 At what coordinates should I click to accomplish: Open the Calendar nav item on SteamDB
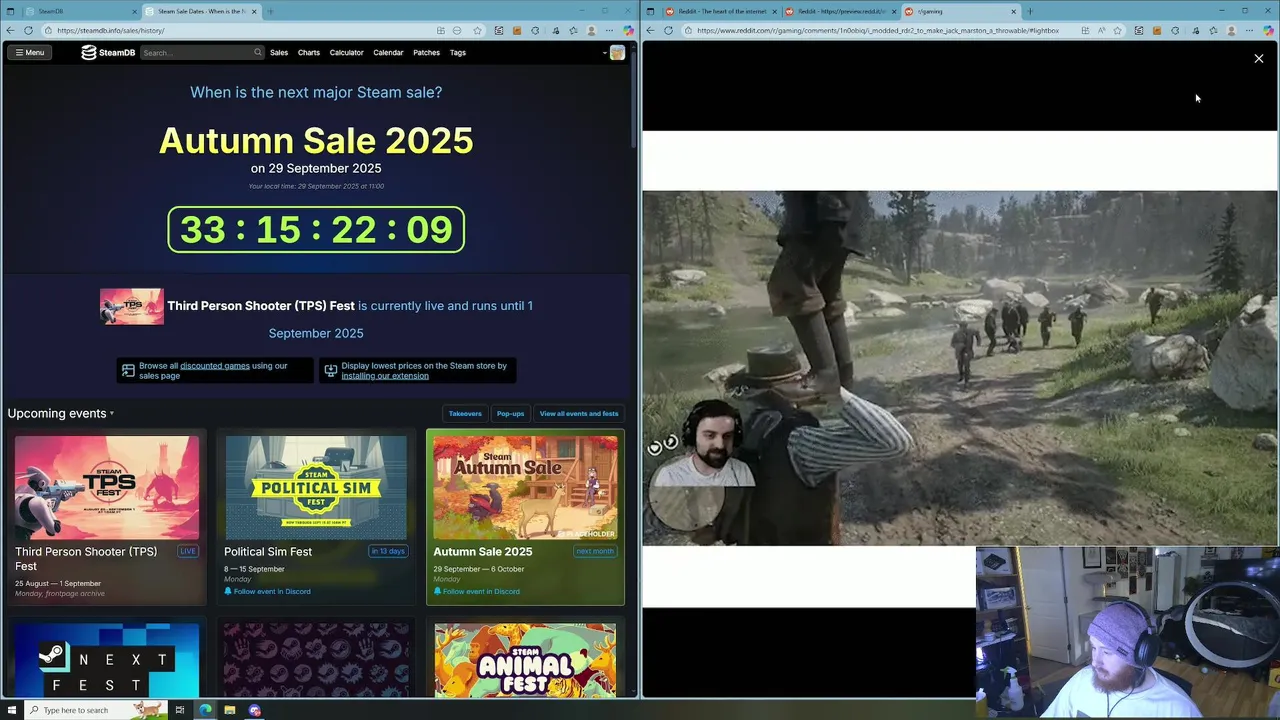388,52
